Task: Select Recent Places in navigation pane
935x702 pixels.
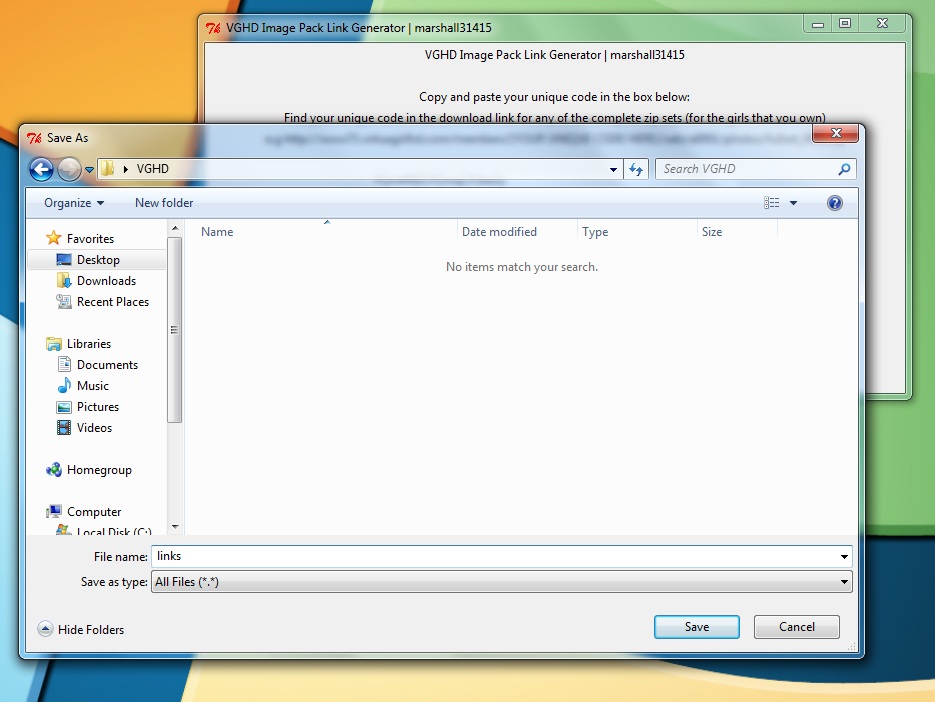Action: [x=112, y=302]
